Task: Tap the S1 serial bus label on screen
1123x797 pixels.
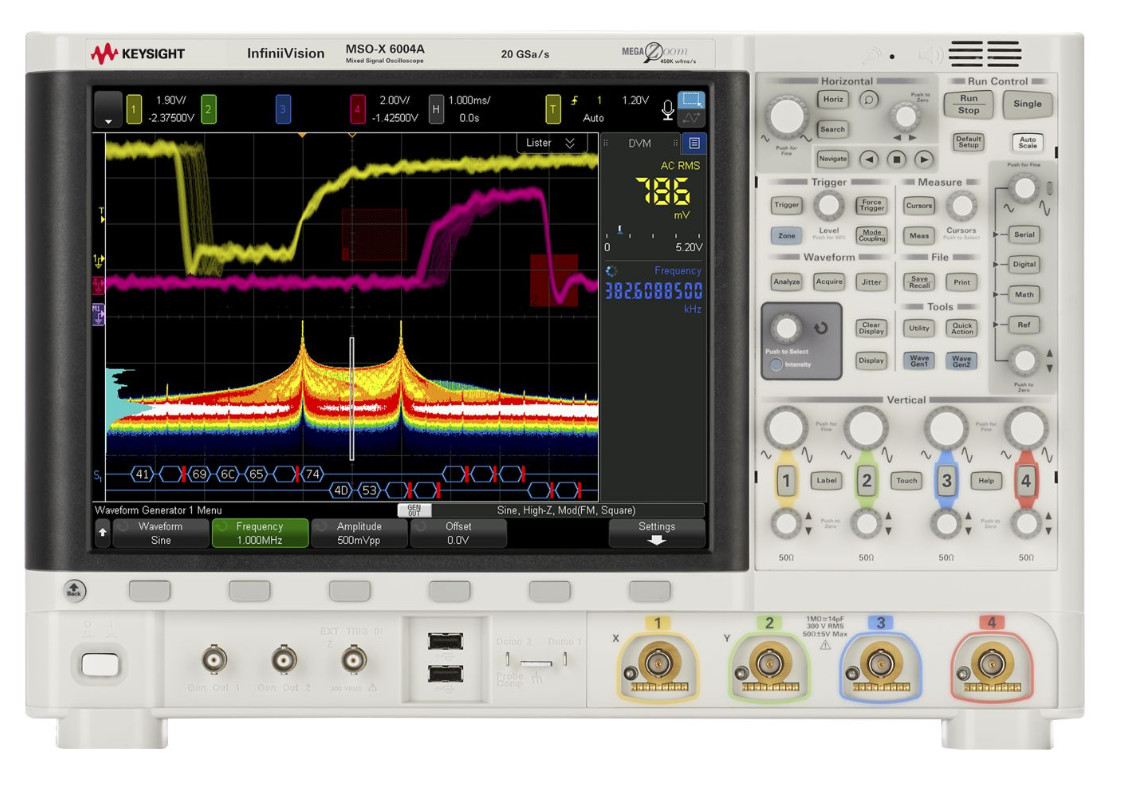Action: point(98,475)
